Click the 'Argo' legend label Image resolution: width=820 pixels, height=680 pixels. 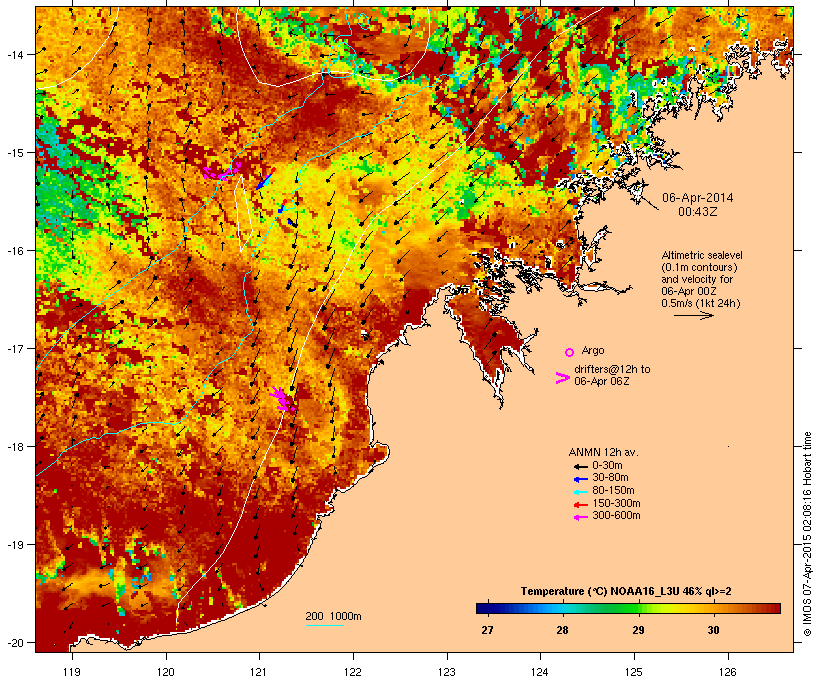click(x=593, y=350)
